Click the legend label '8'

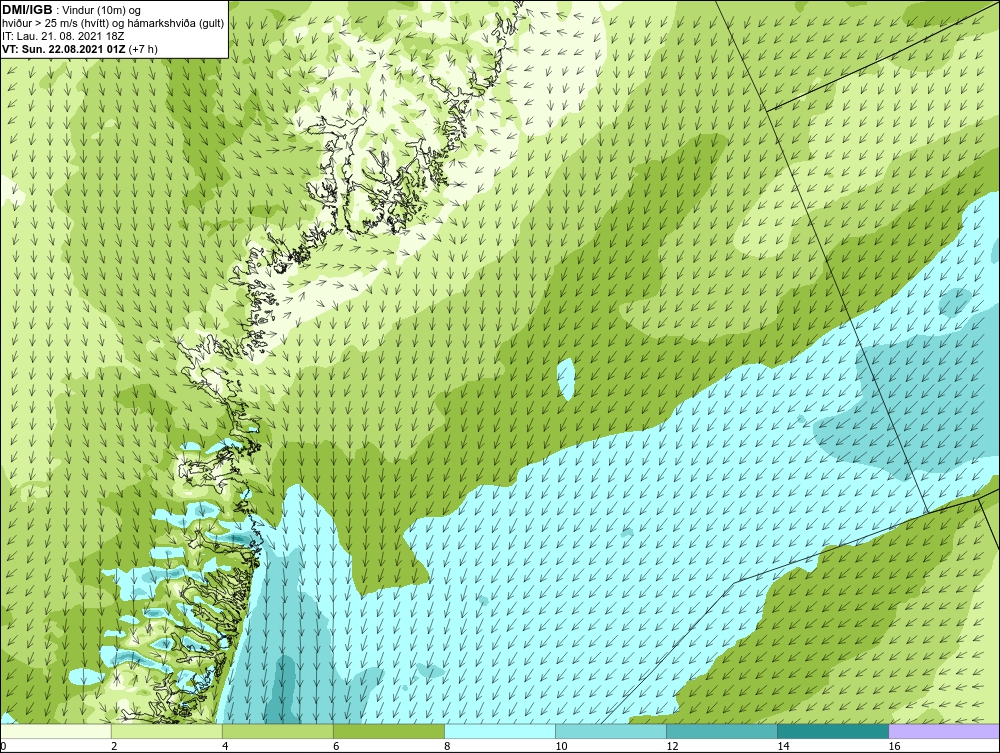447,746
